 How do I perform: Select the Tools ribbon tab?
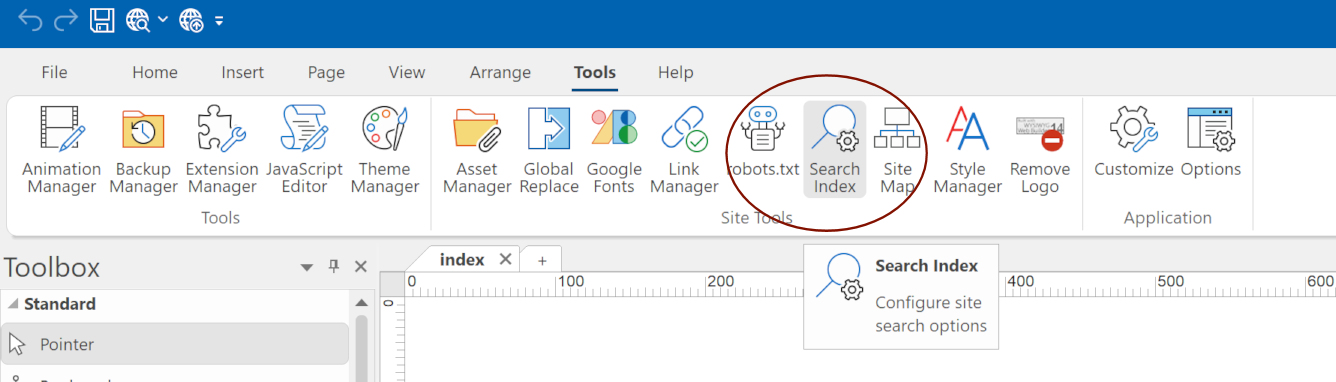595,72
